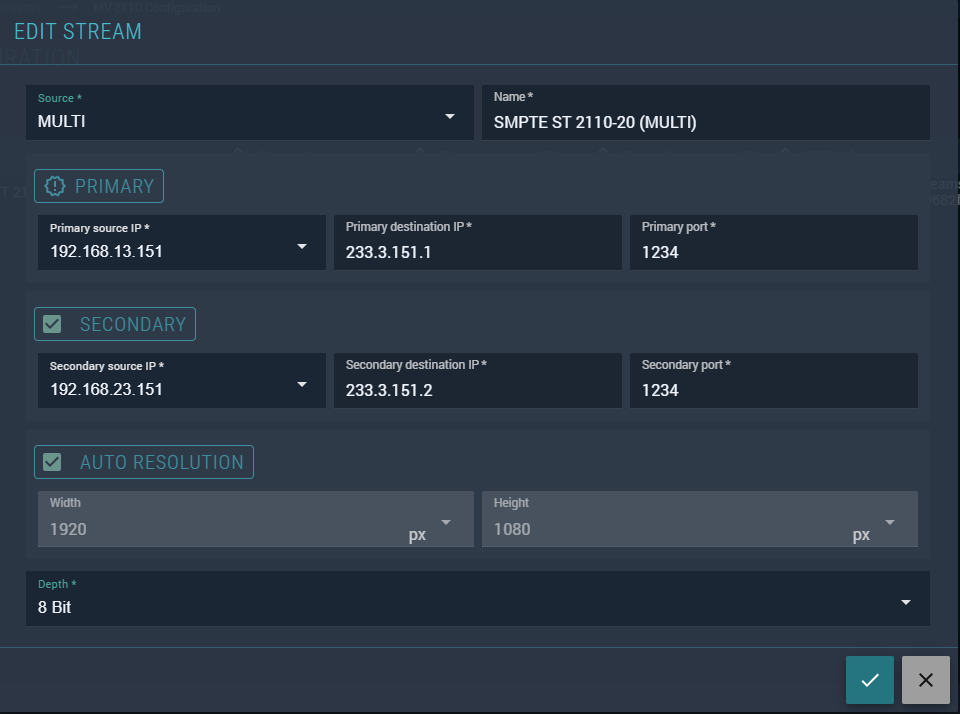The height and width of the screenshot is (714, 960).
Task: Click the AUTO RESOLUTION label text
Action: pos(162,462)
